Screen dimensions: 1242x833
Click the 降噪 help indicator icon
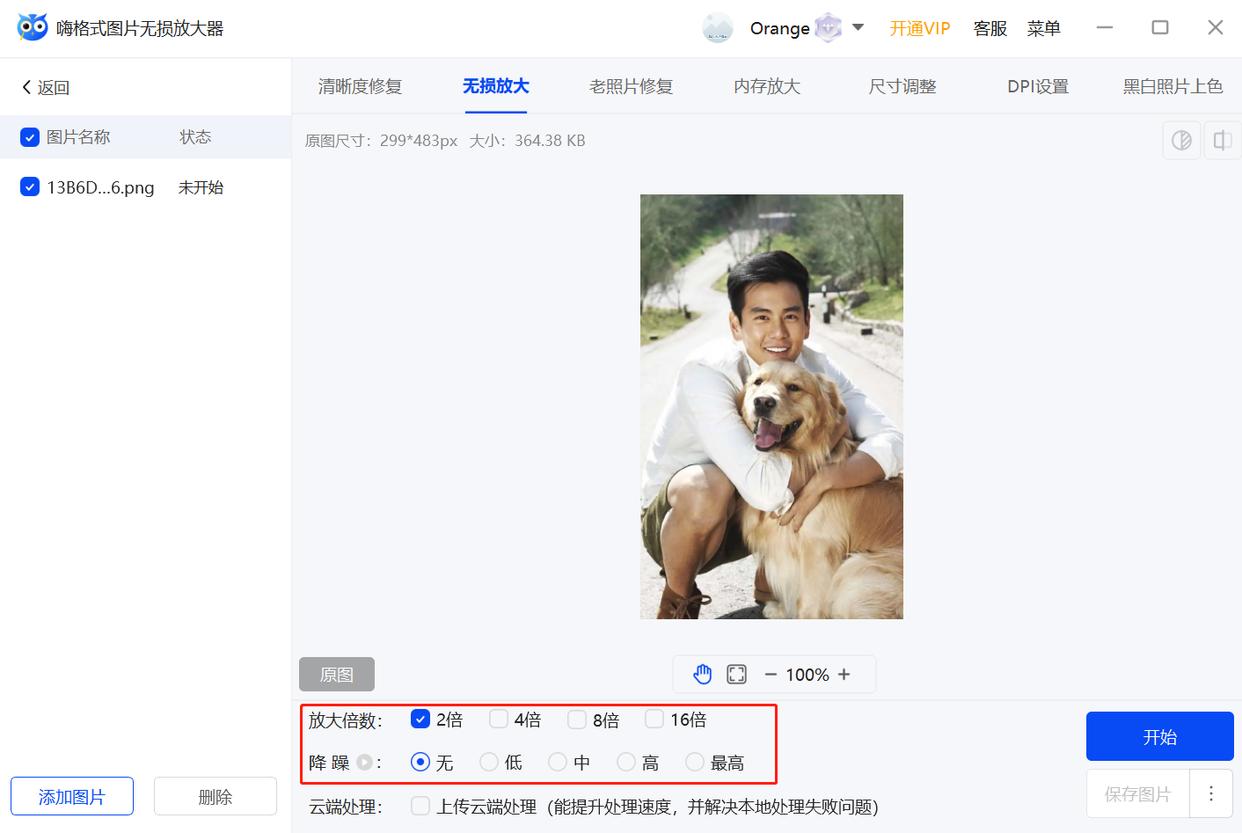[x=363, y=762]
